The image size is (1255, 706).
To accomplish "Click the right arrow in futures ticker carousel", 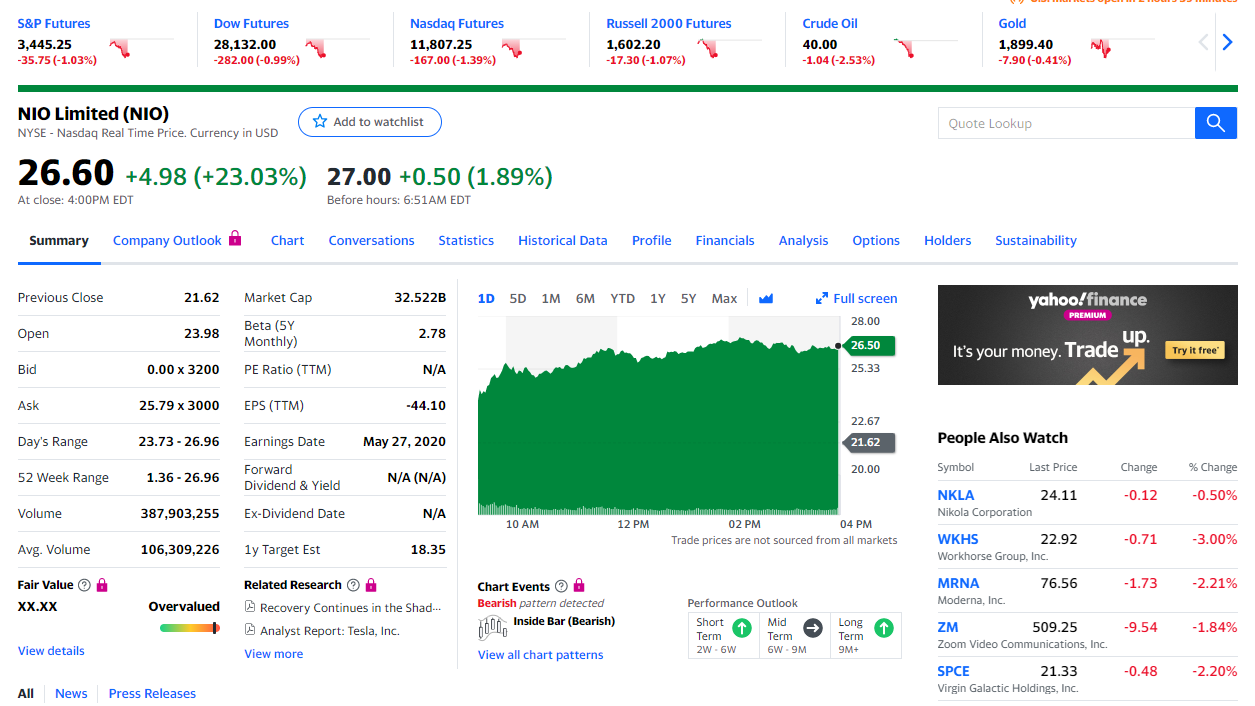I will (1227, 43).
